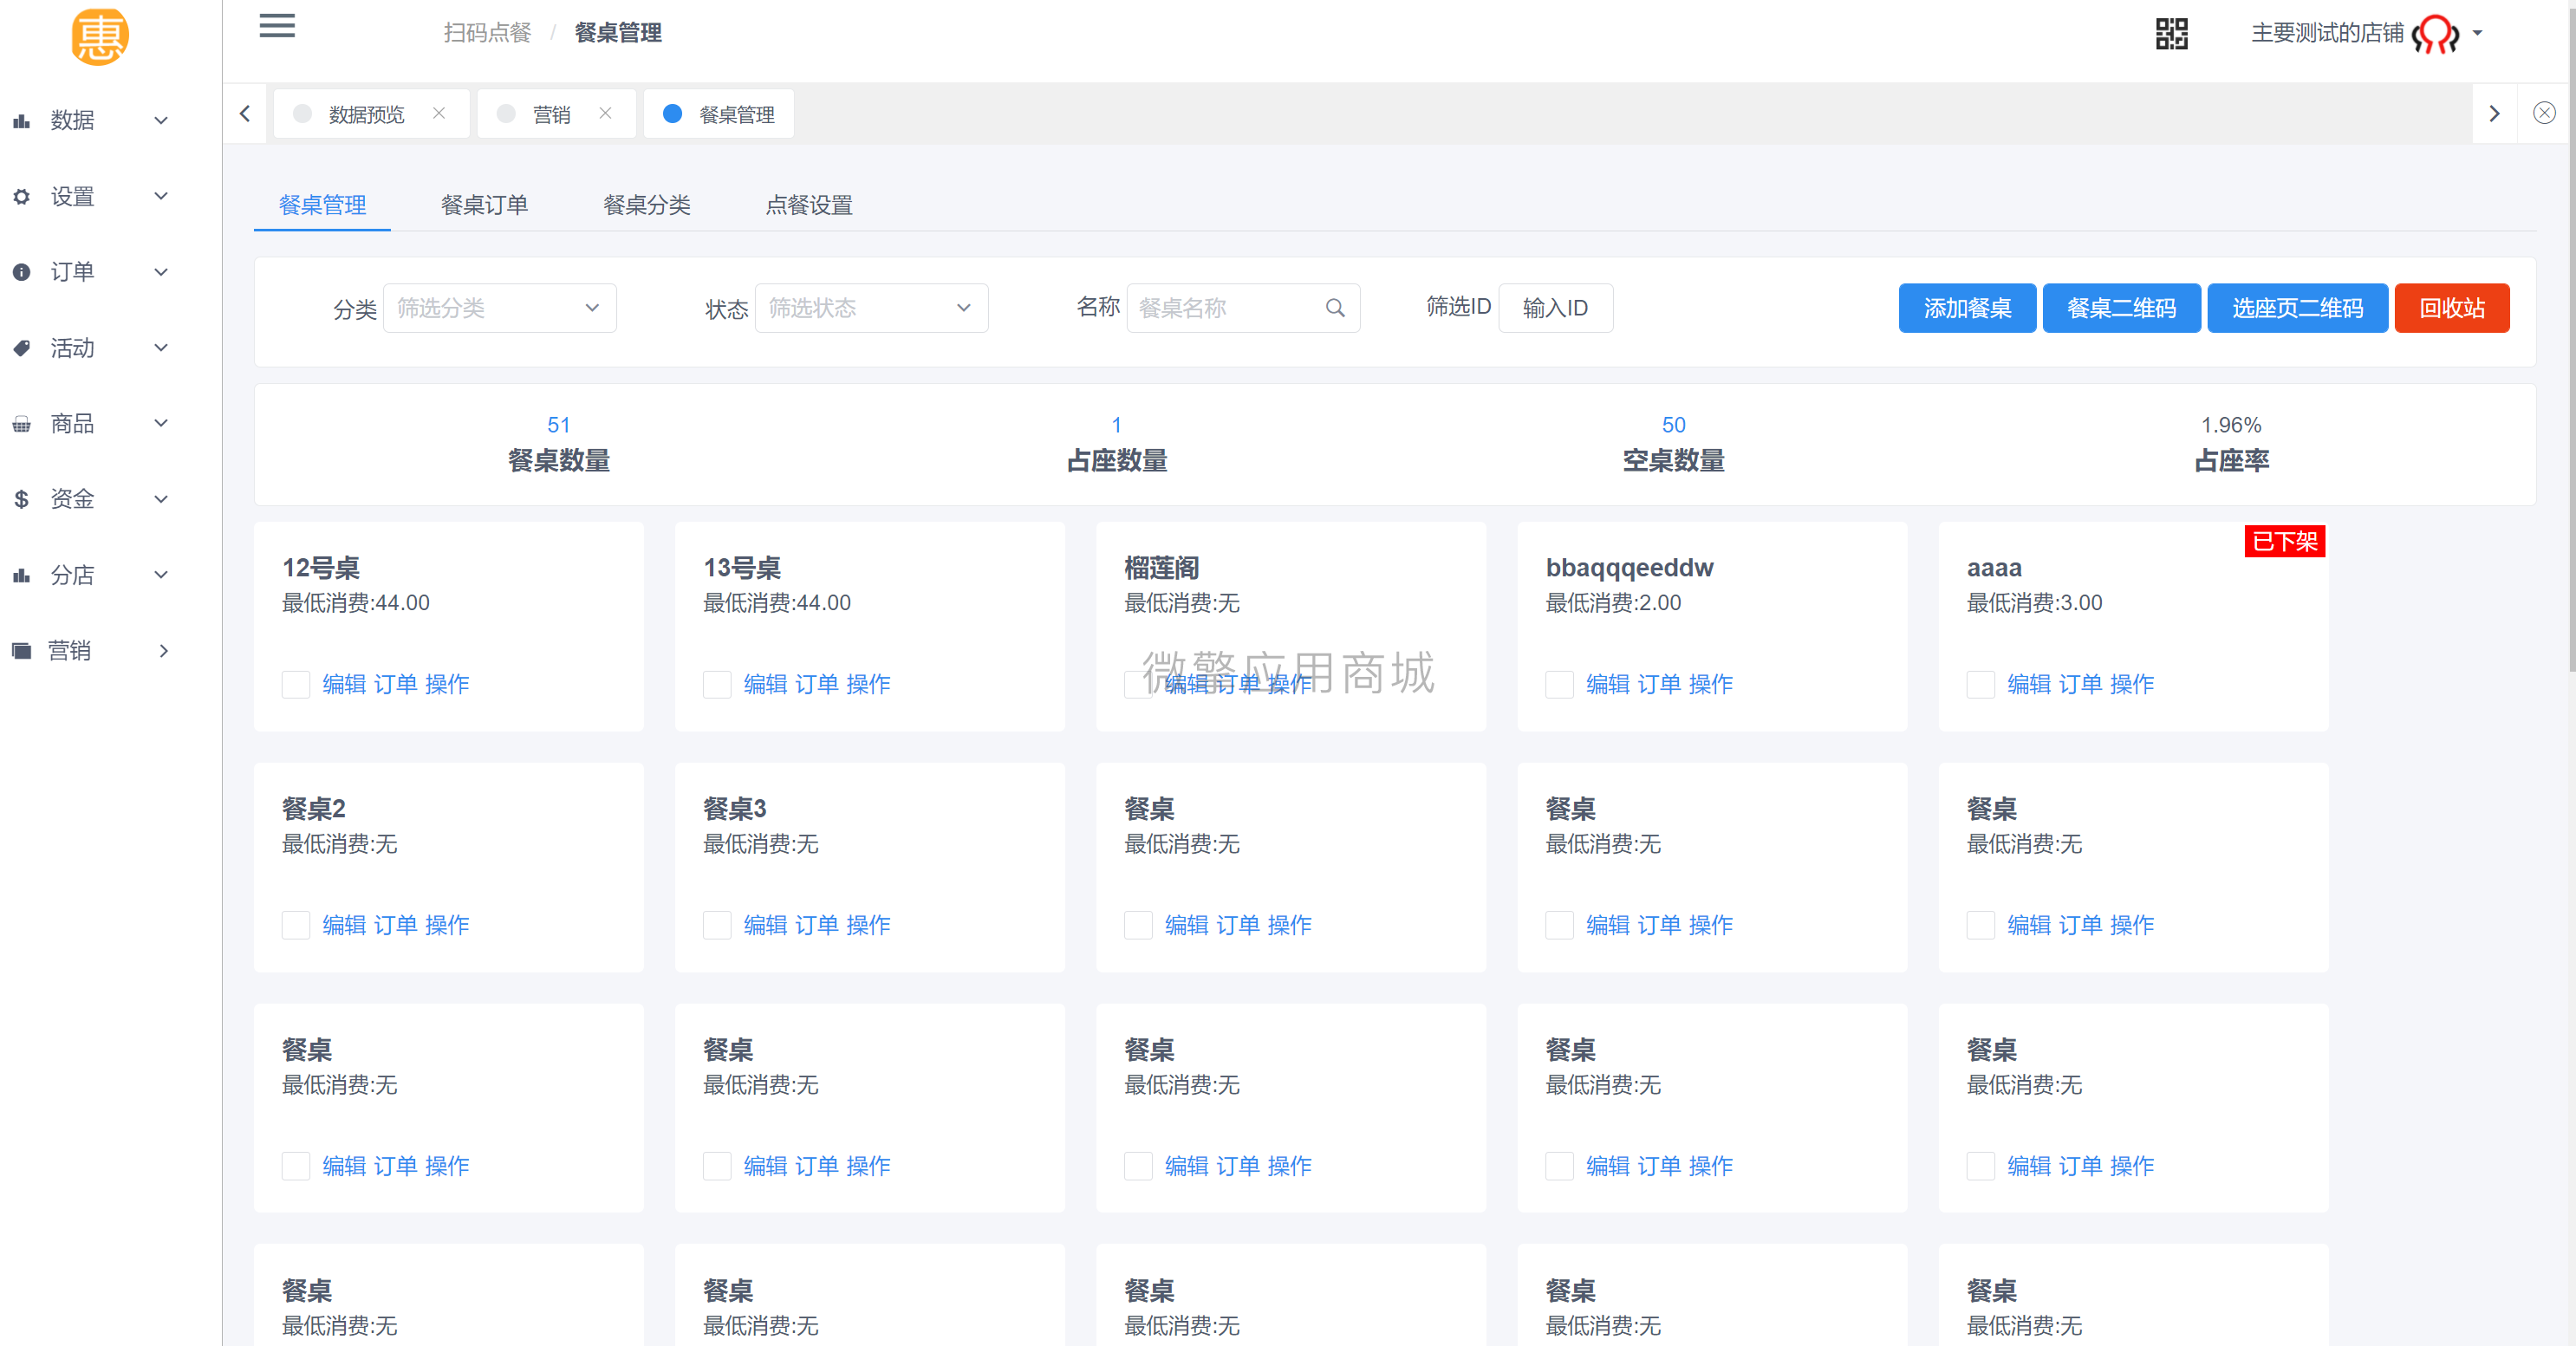
Task: Expand the 商品 sidebar menu
Action: tap(160, 424)
